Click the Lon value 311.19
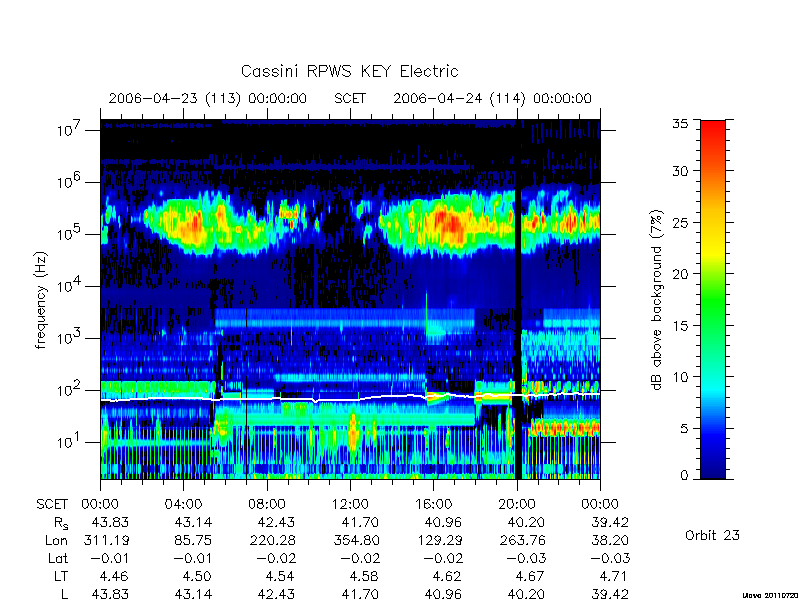This screenshot has height=600, width=800. pos(106,540)
